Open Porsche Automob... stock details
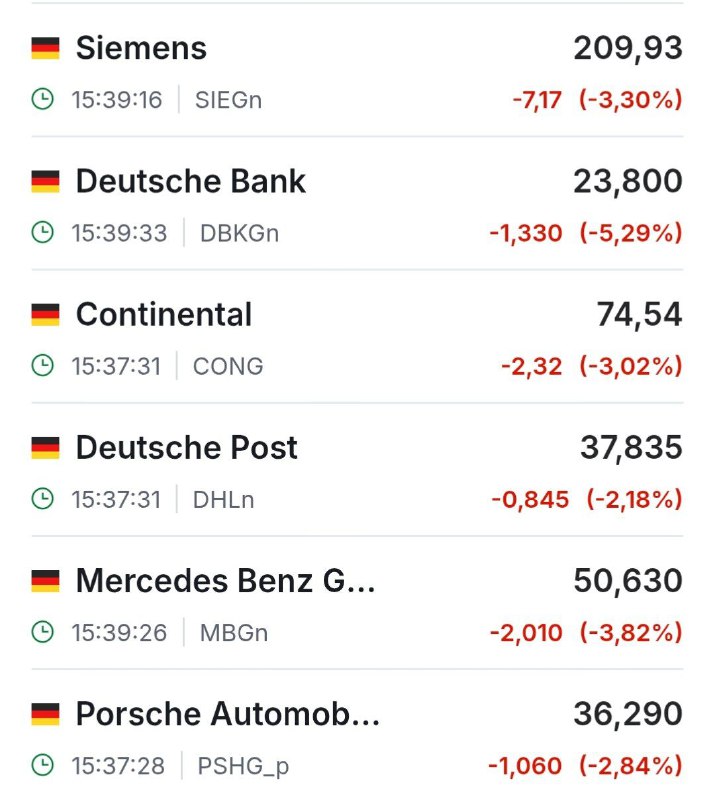Viewport: 715px width, 800px height. (x=357, y=735)
